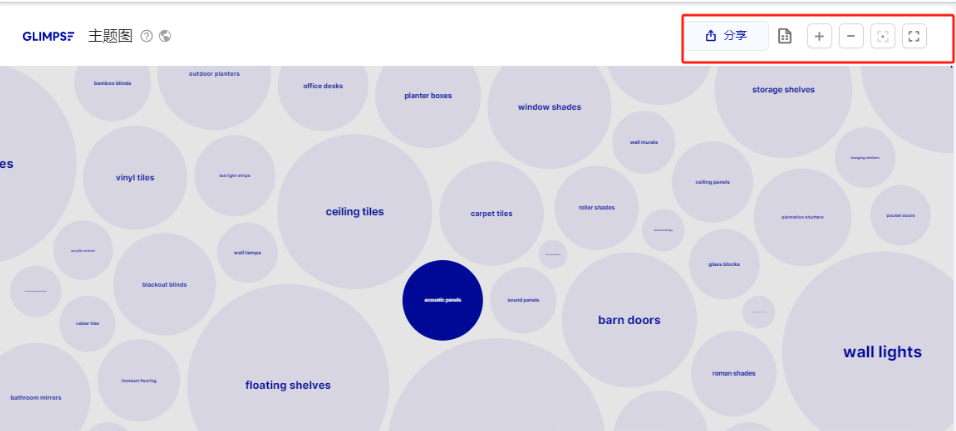
Task: Select the pocket doors bubble
Action: 901,215
